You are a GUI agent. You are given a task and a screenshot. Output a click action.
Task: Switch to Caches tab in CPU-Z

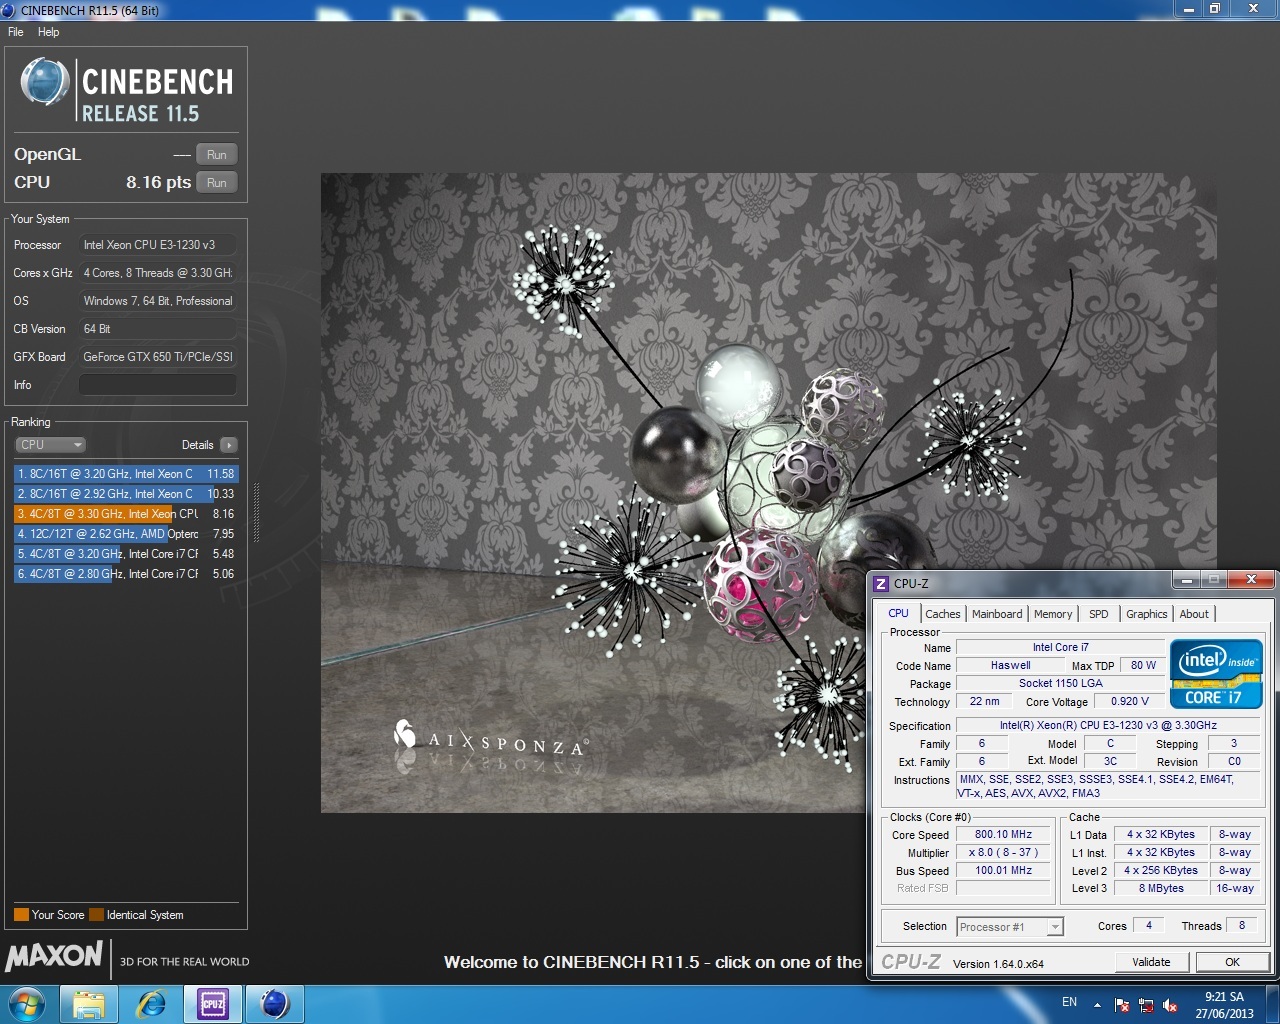pyautogui.click(x=942, y=614)
